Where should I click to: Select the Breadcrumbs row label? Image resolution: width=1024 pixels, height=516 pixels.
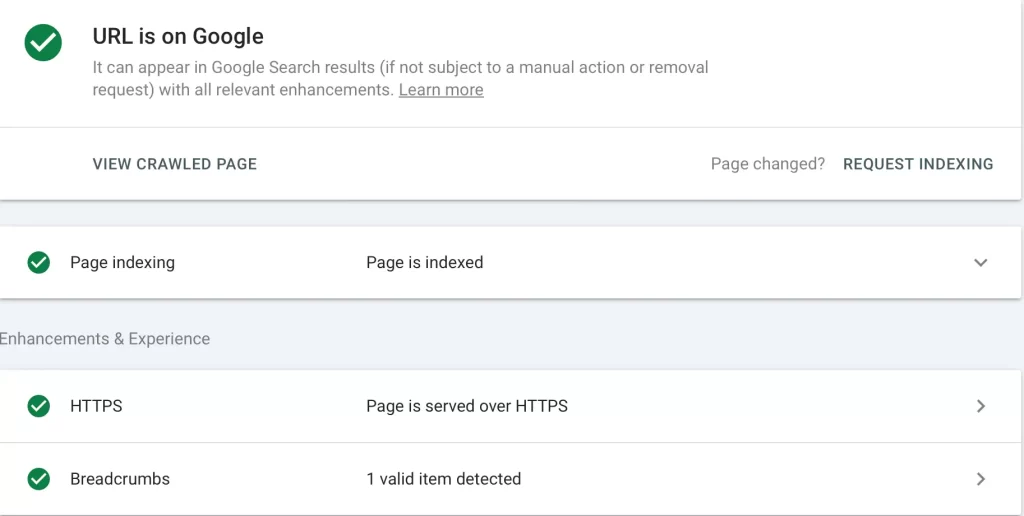point(120,479)
